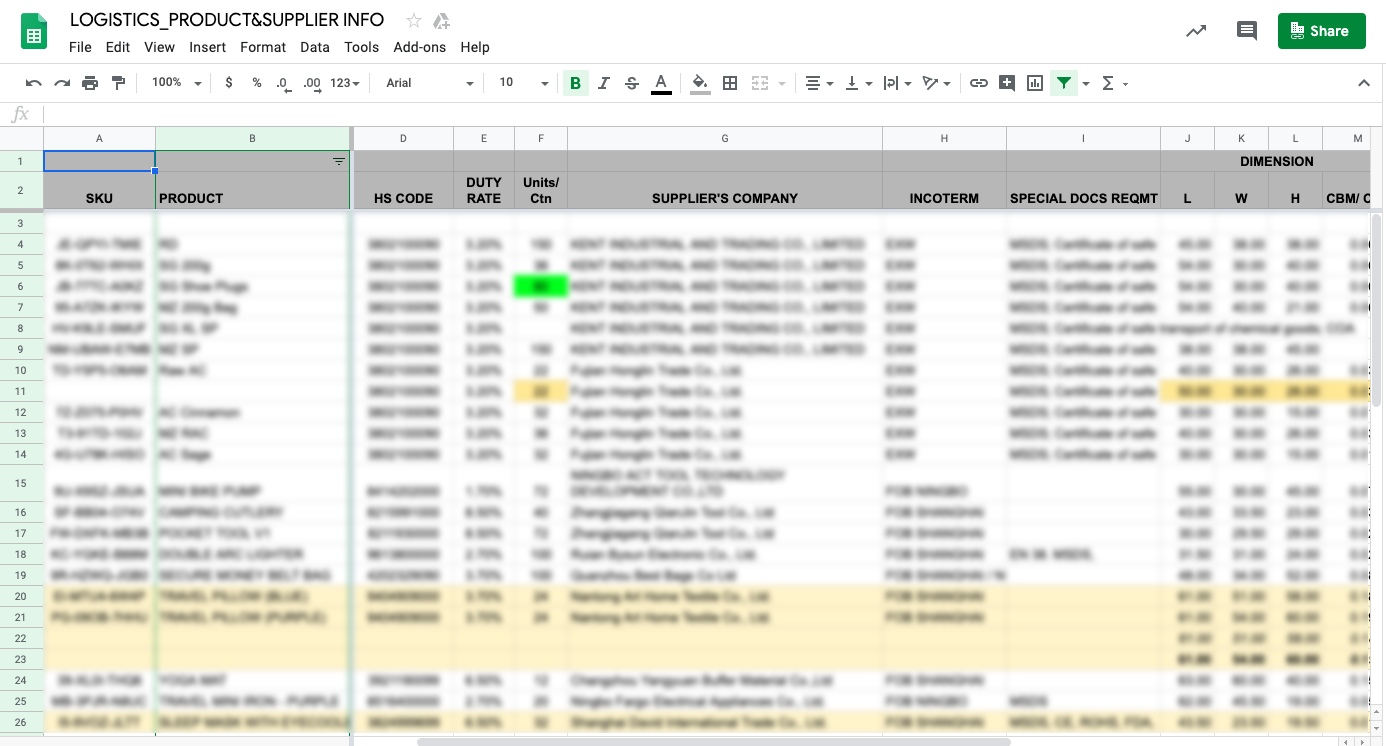
Task: Expand the merge cells options arrow
Action: point(782,84)
